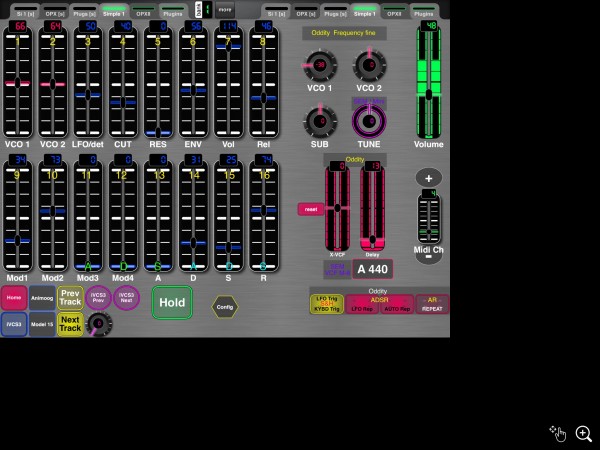The image size is (600, 450).
Task: Toggle the Hold button
Action: pyautogui.click(x=172, y=302)
